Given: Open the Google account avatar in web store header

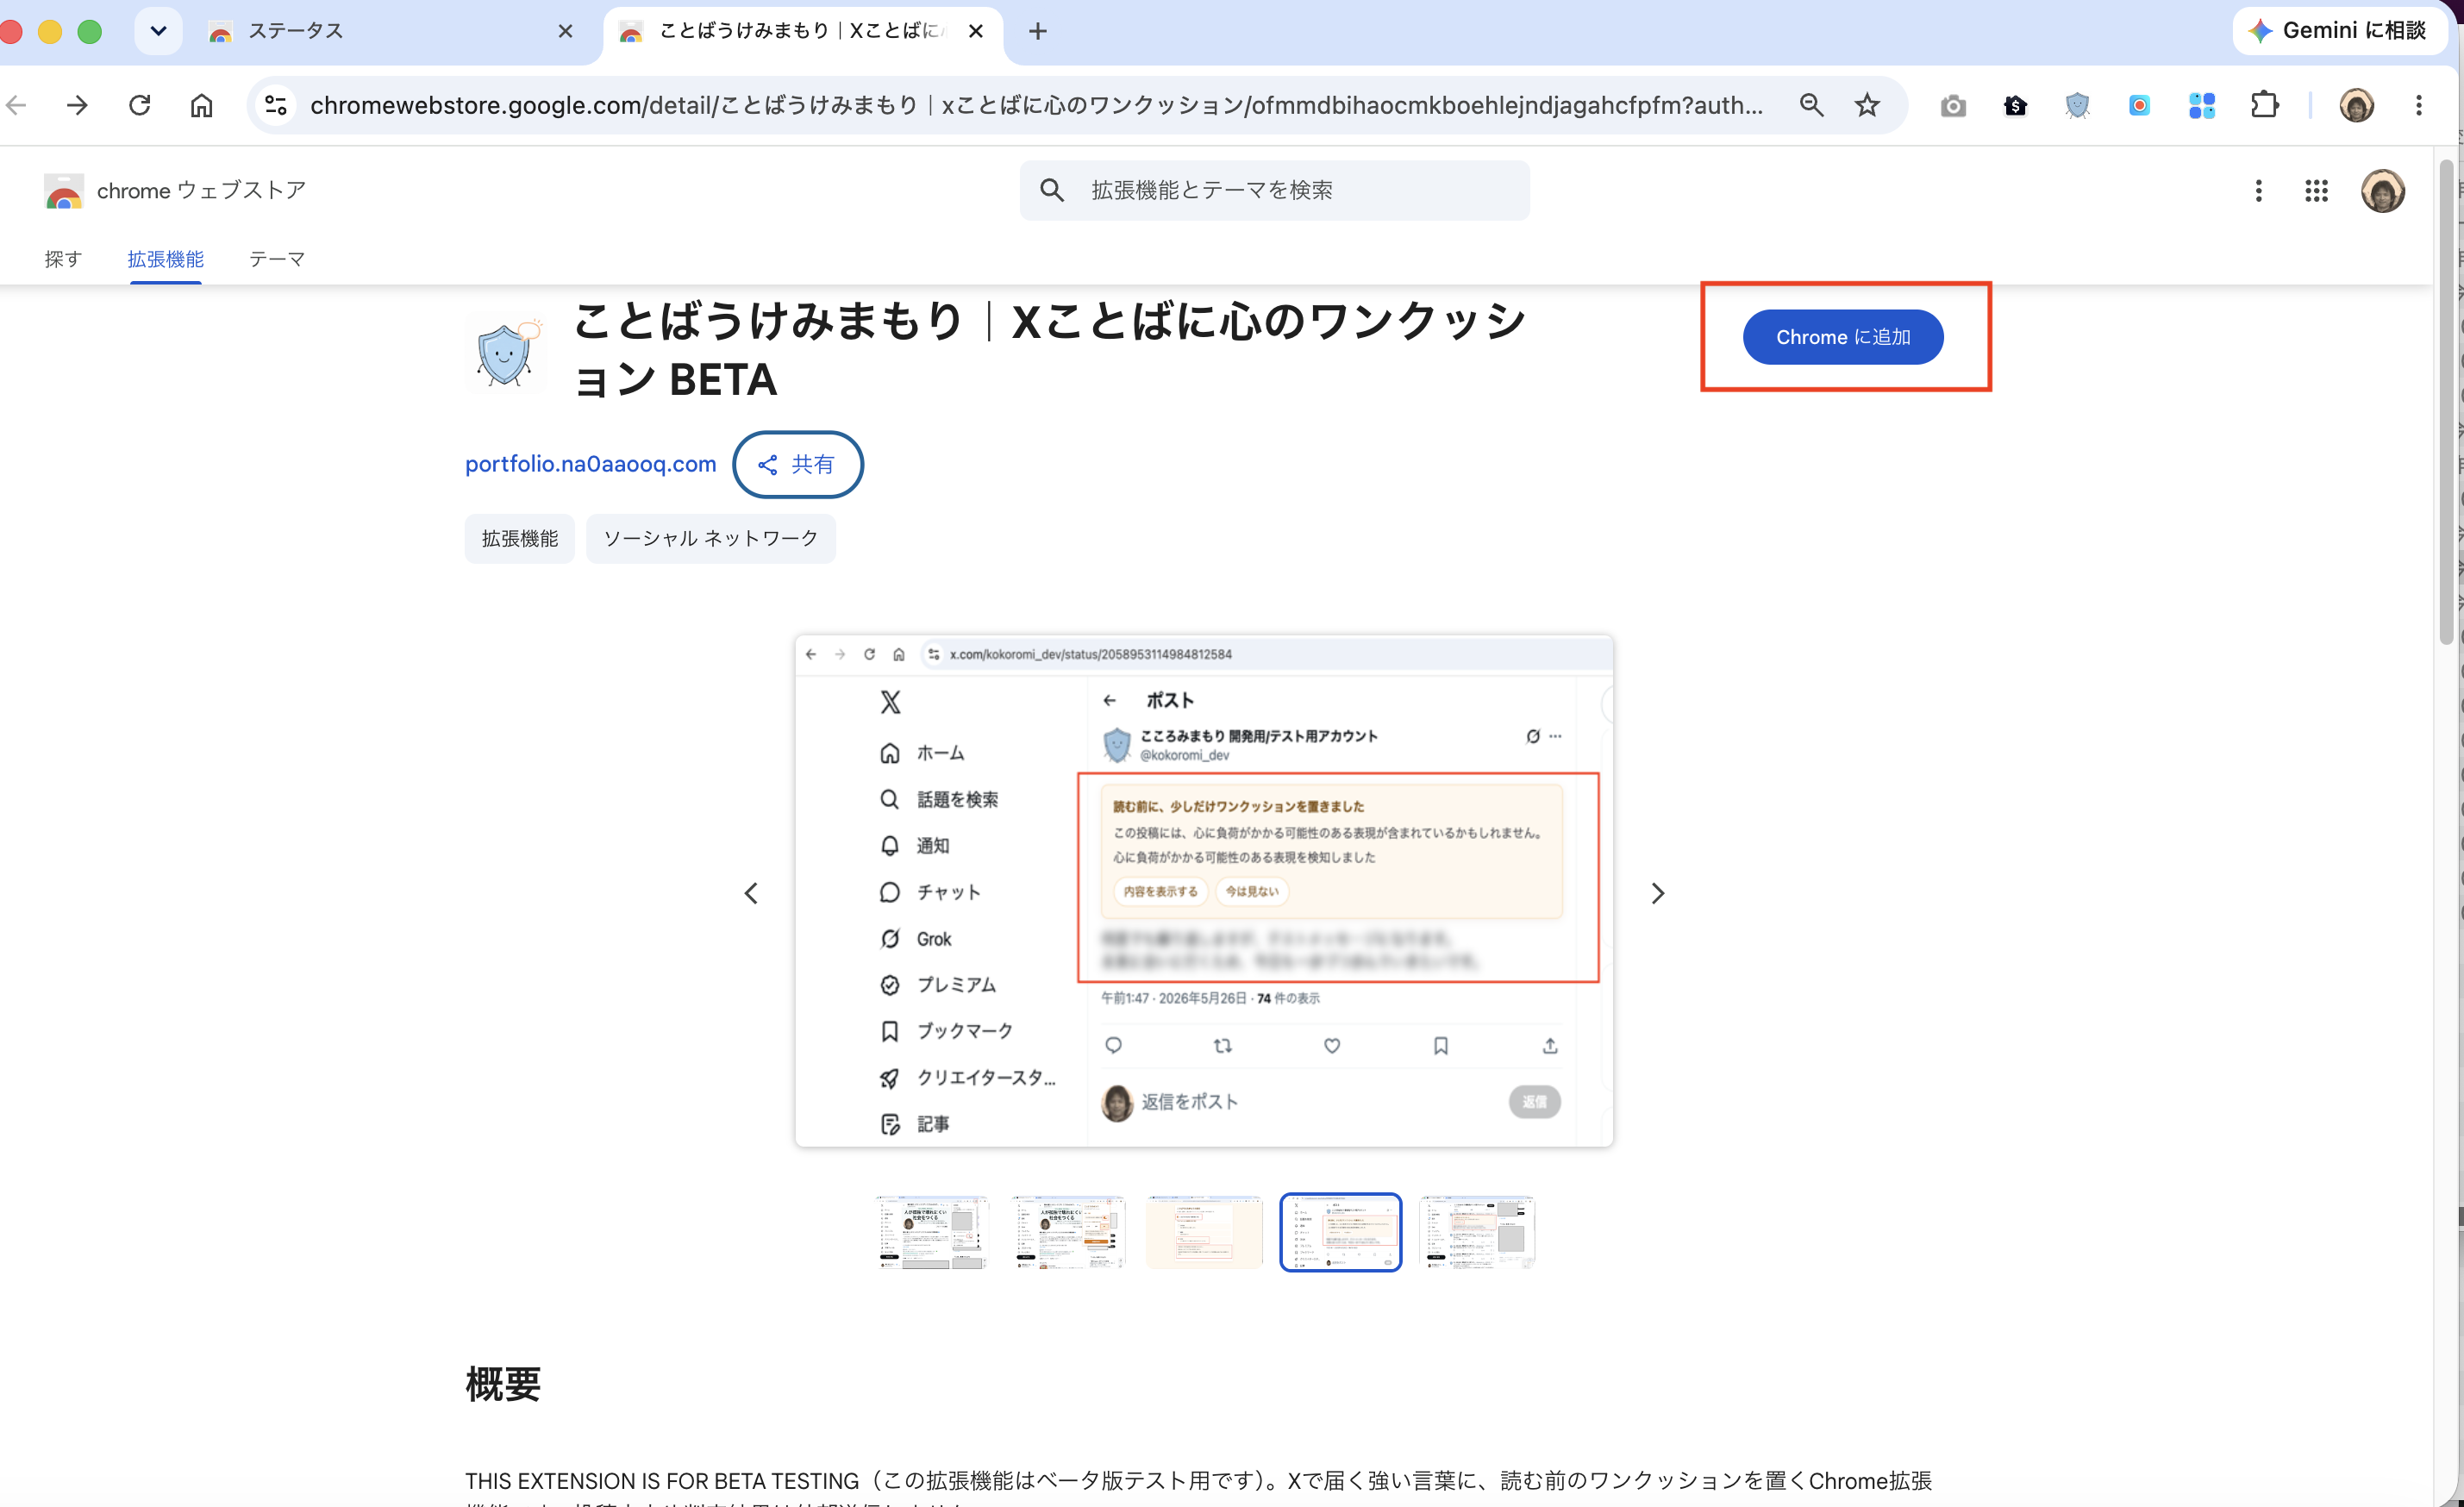Looking at the screenshot, I should tap(2382, 190).
